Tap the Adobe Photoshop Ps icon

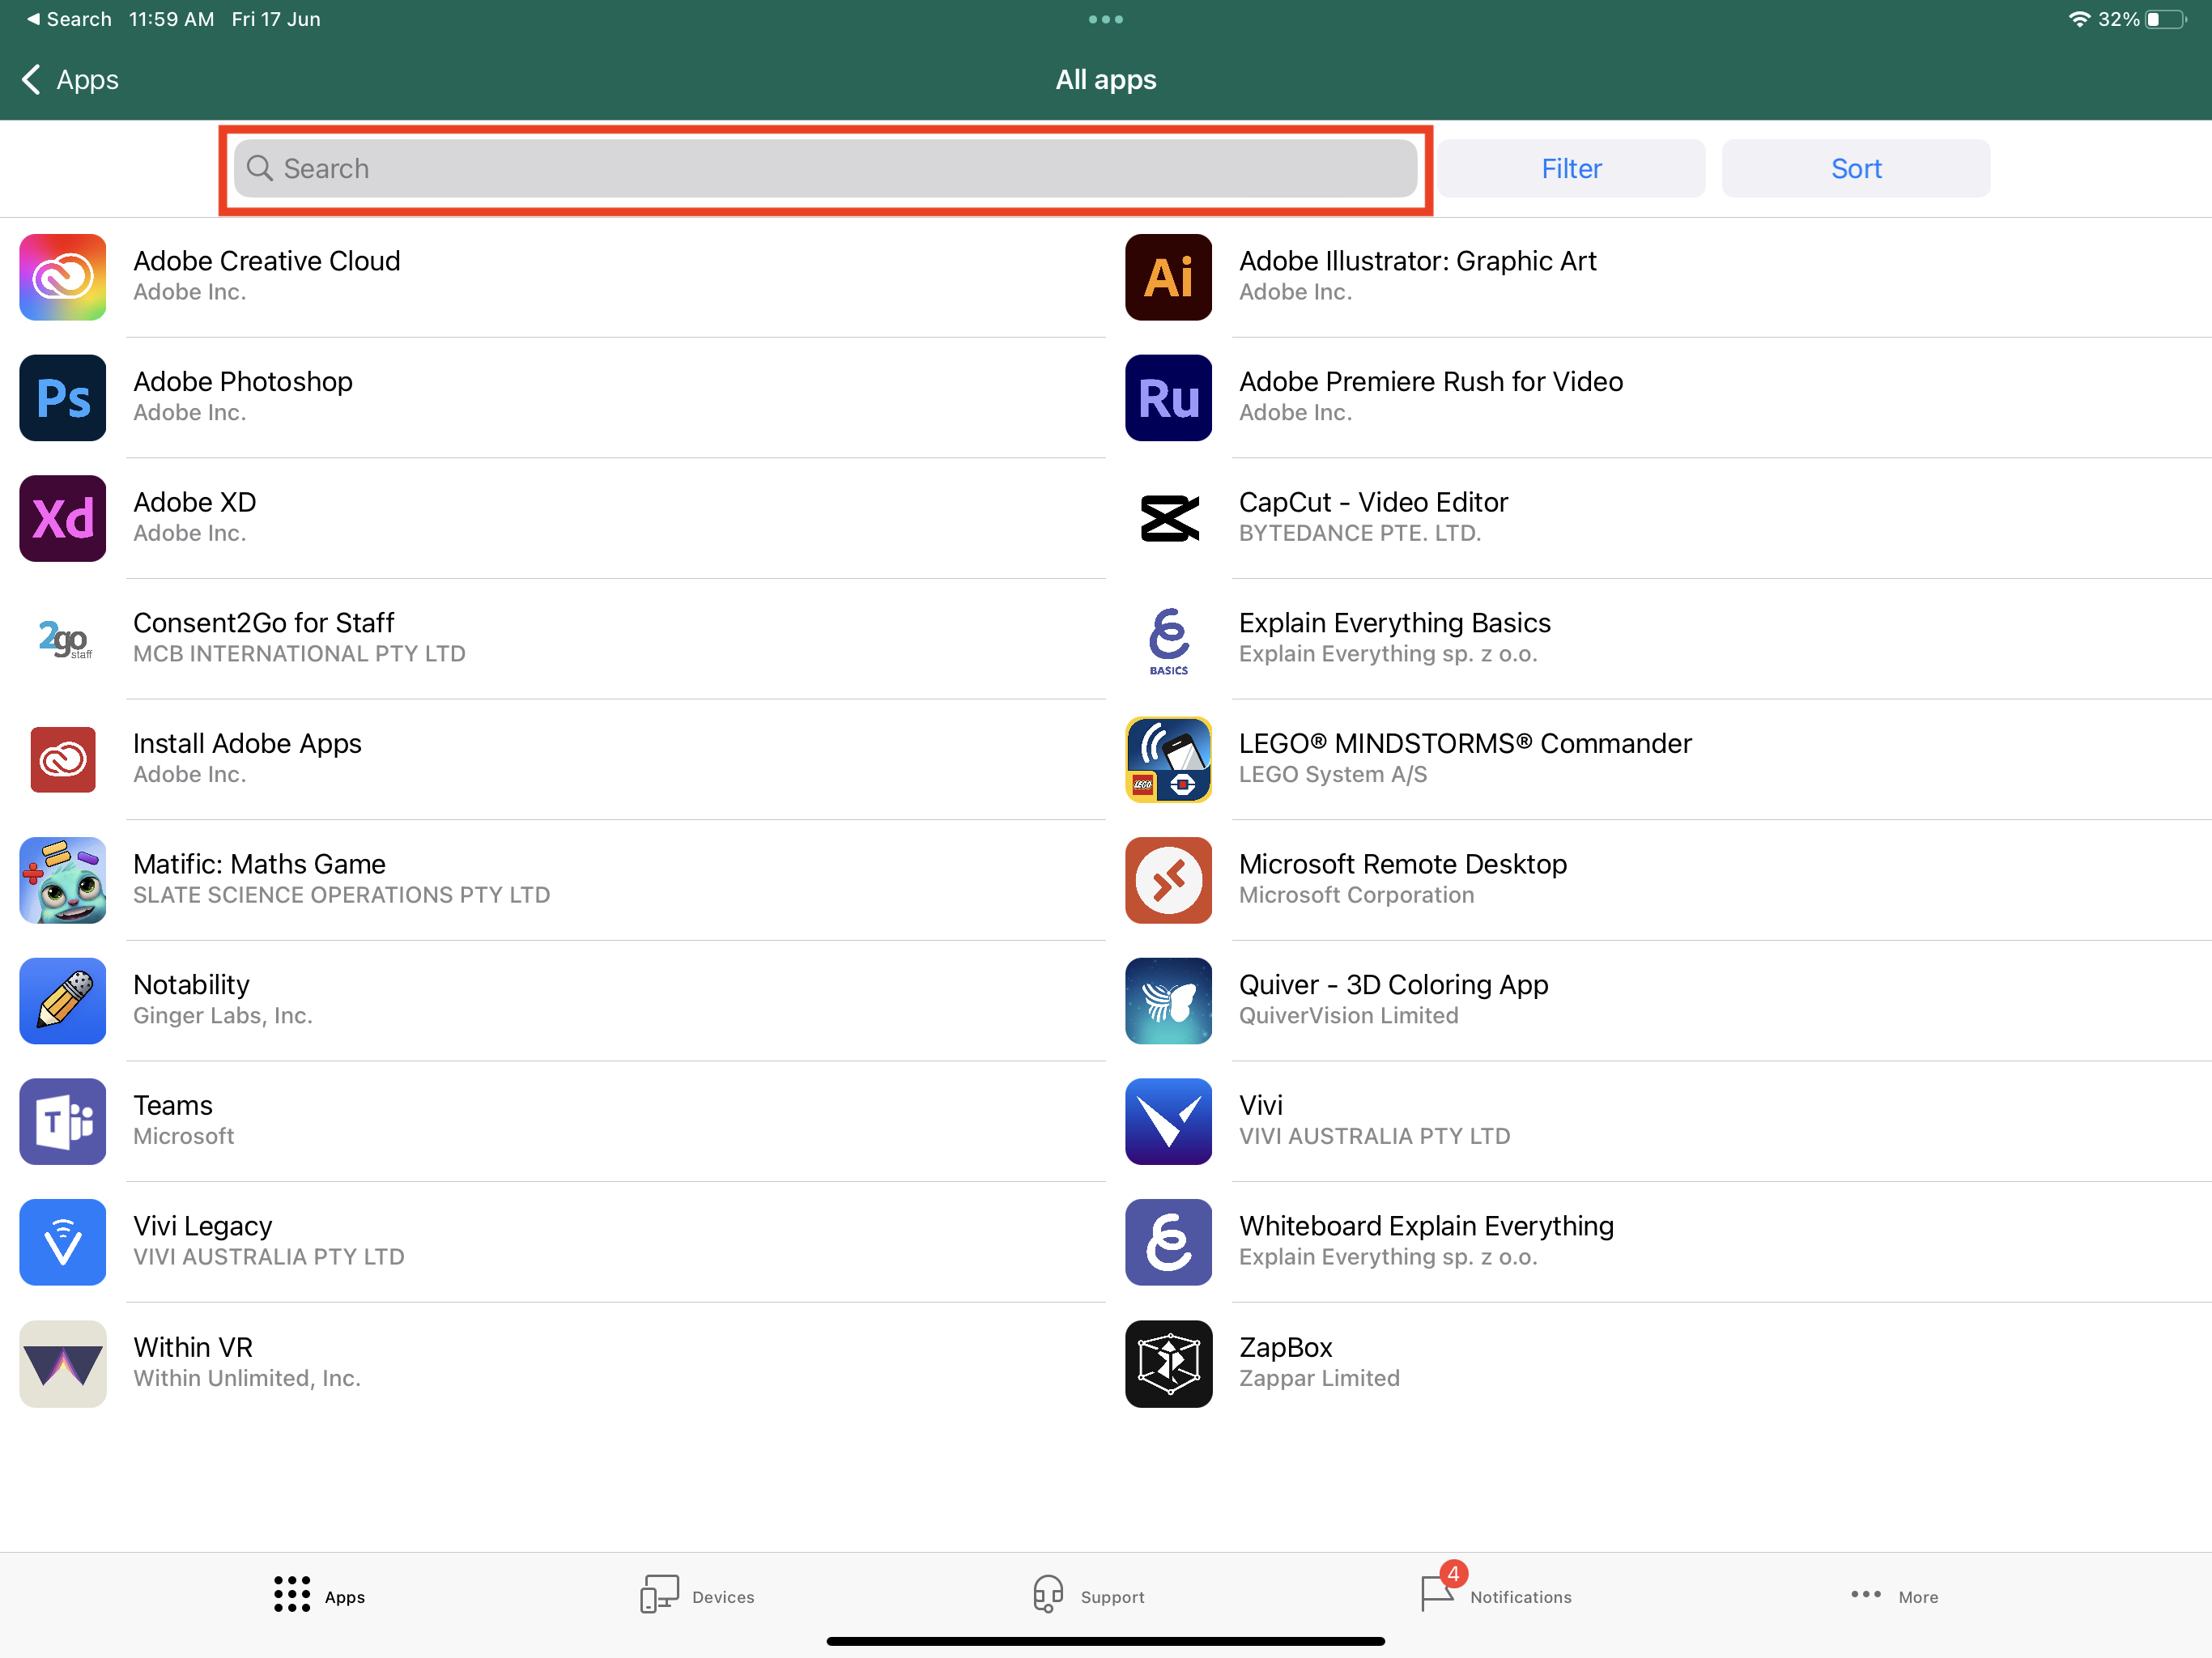[x=62, y=398]
